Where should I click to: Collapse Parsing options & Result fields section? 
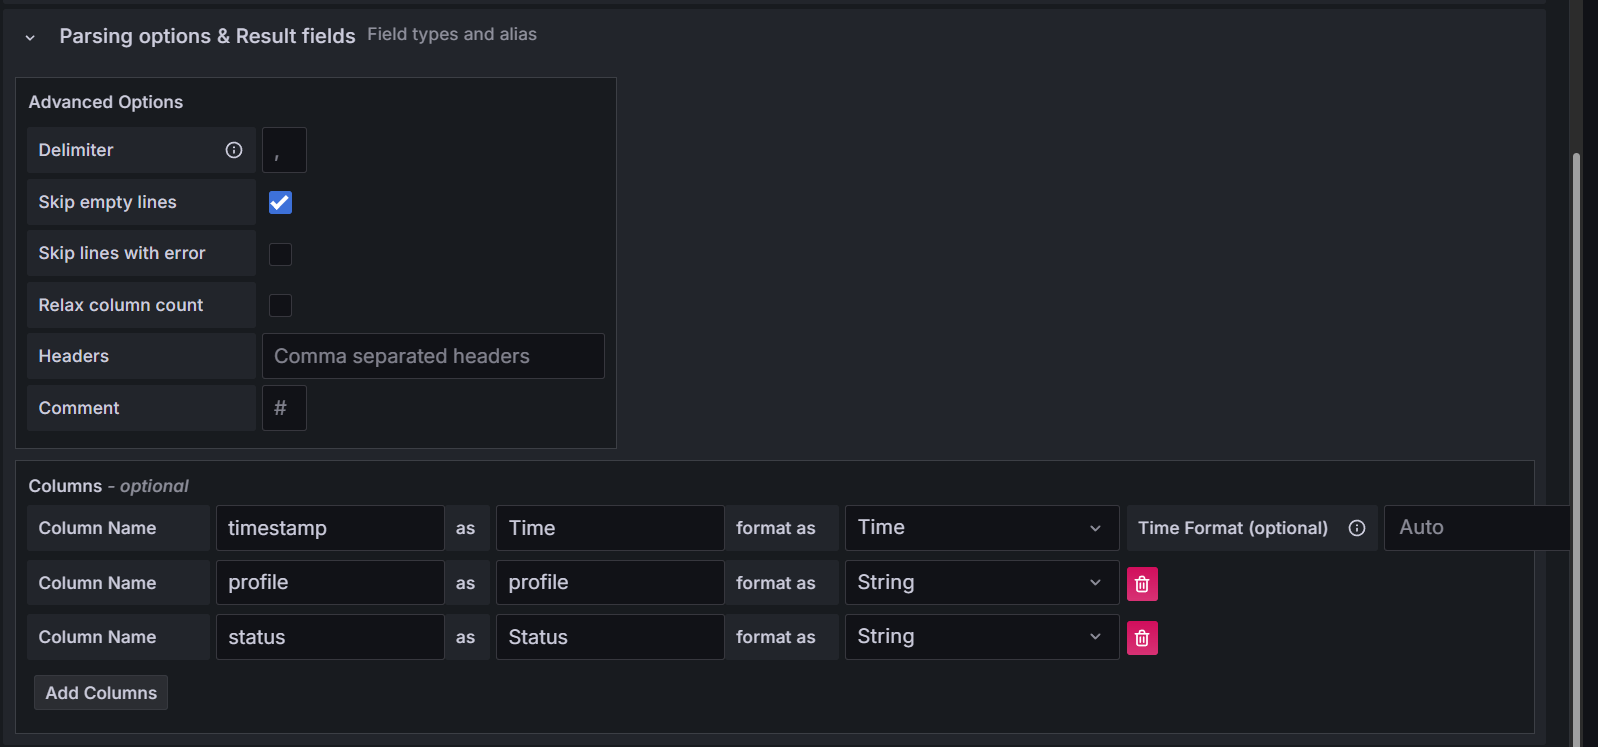(31, 37)
